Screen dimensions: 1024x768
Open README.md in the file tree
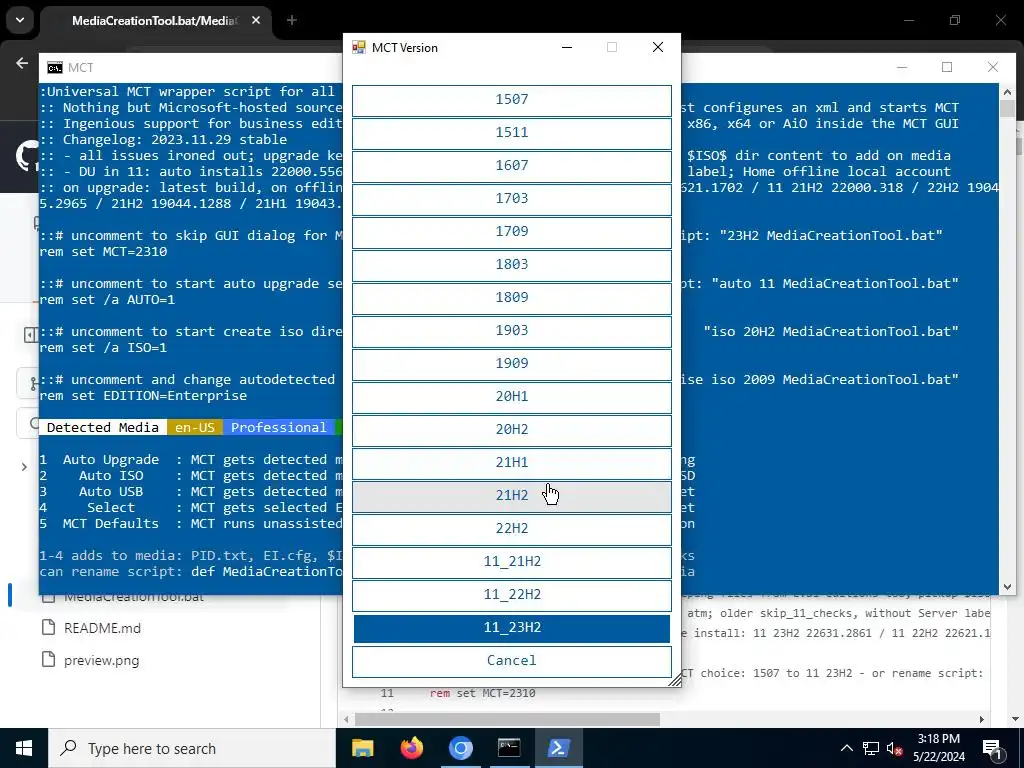[102, 628]
